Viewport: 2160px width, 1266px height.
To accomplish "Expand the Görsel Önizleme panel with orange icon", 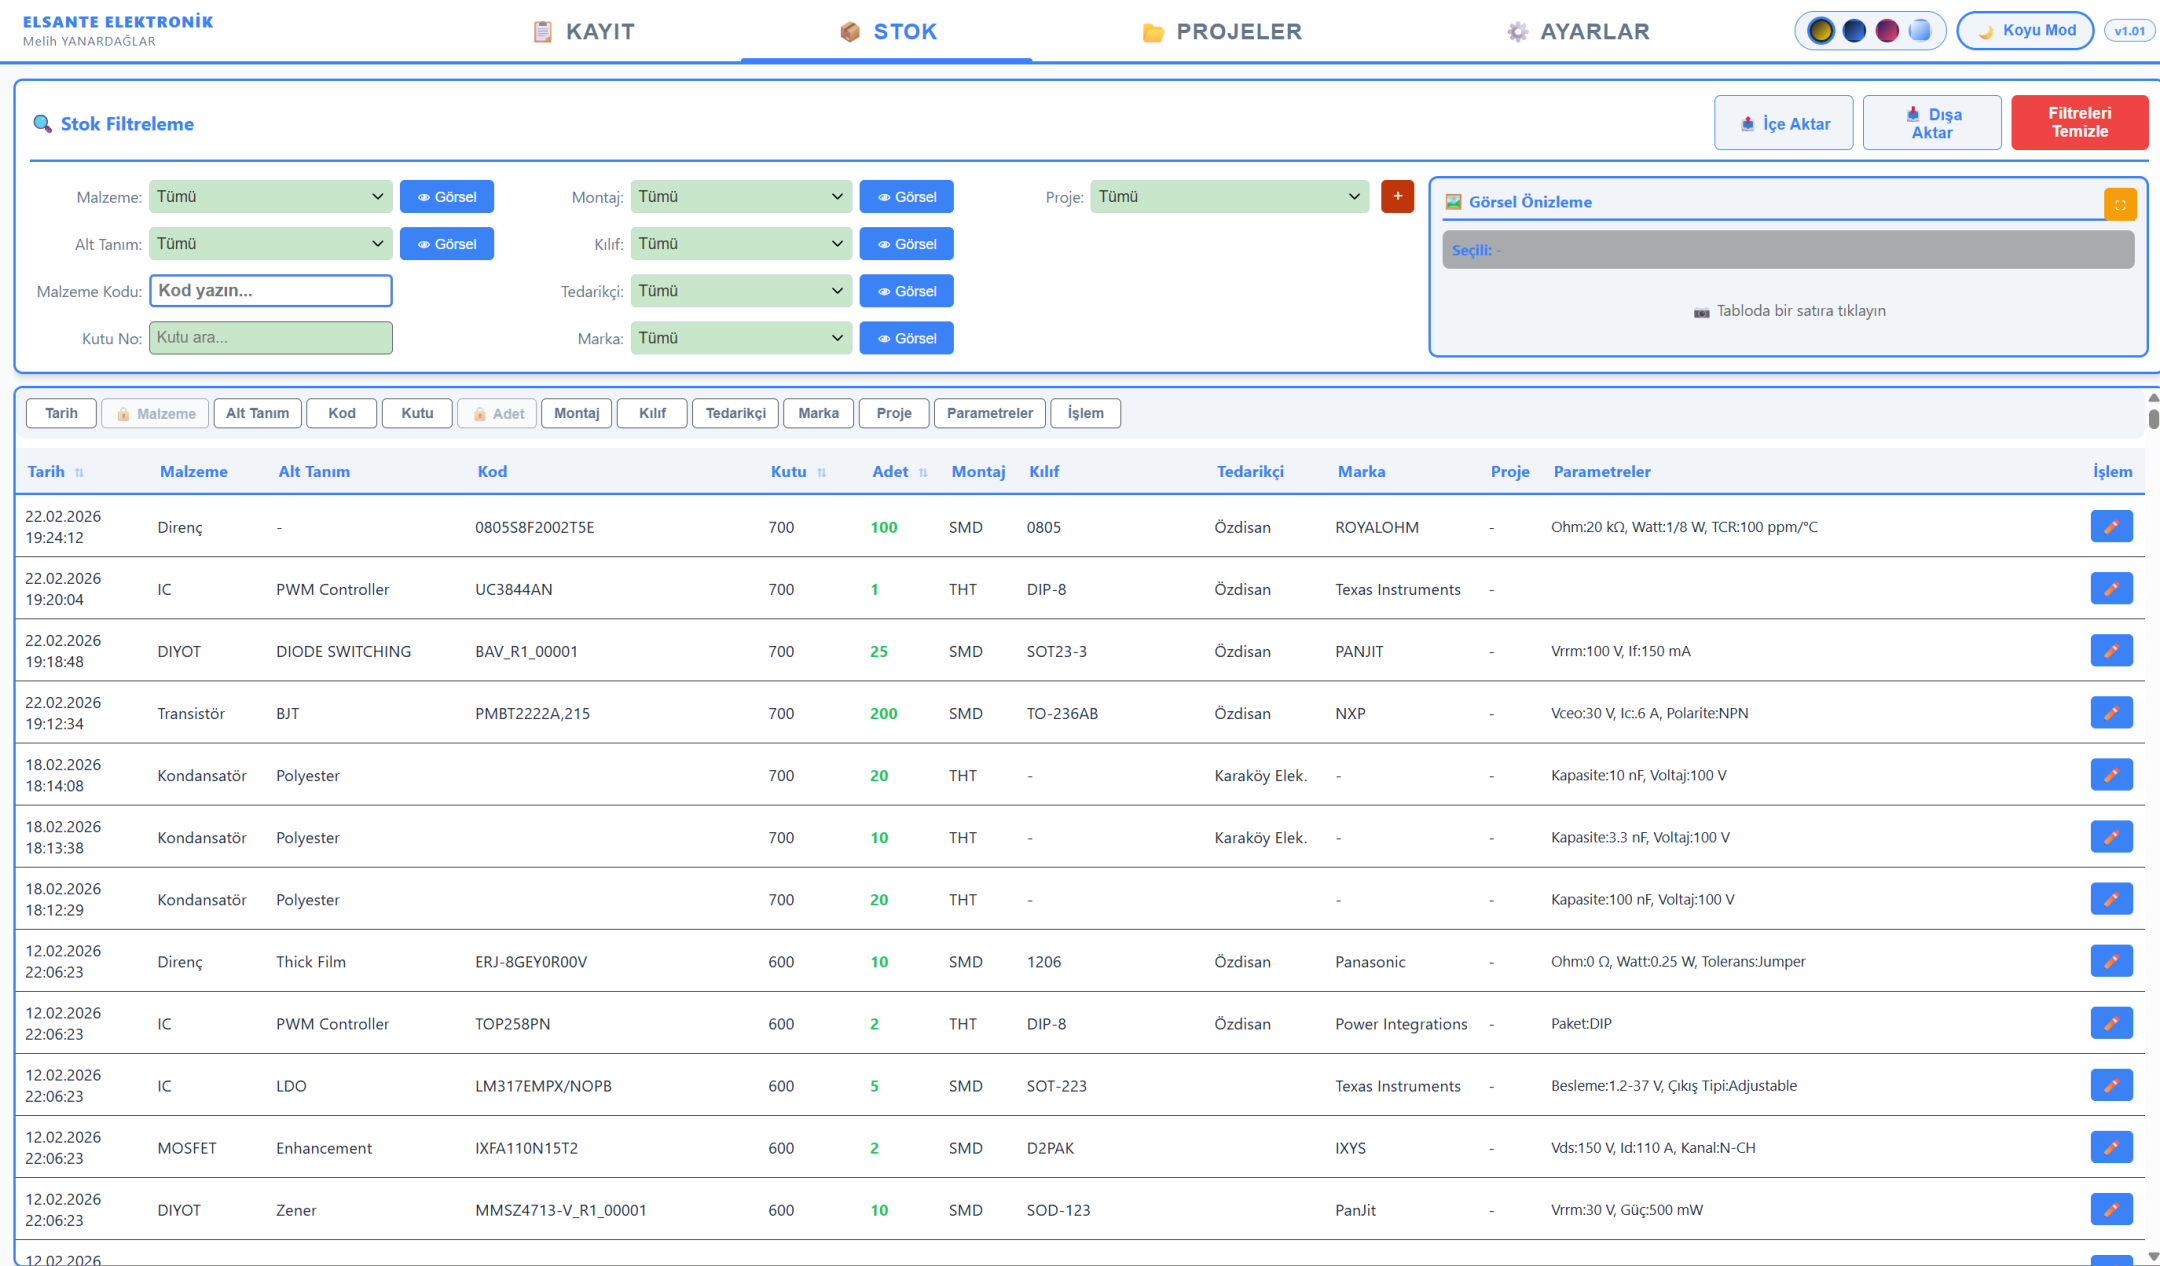I will [x=2120, y=204].
